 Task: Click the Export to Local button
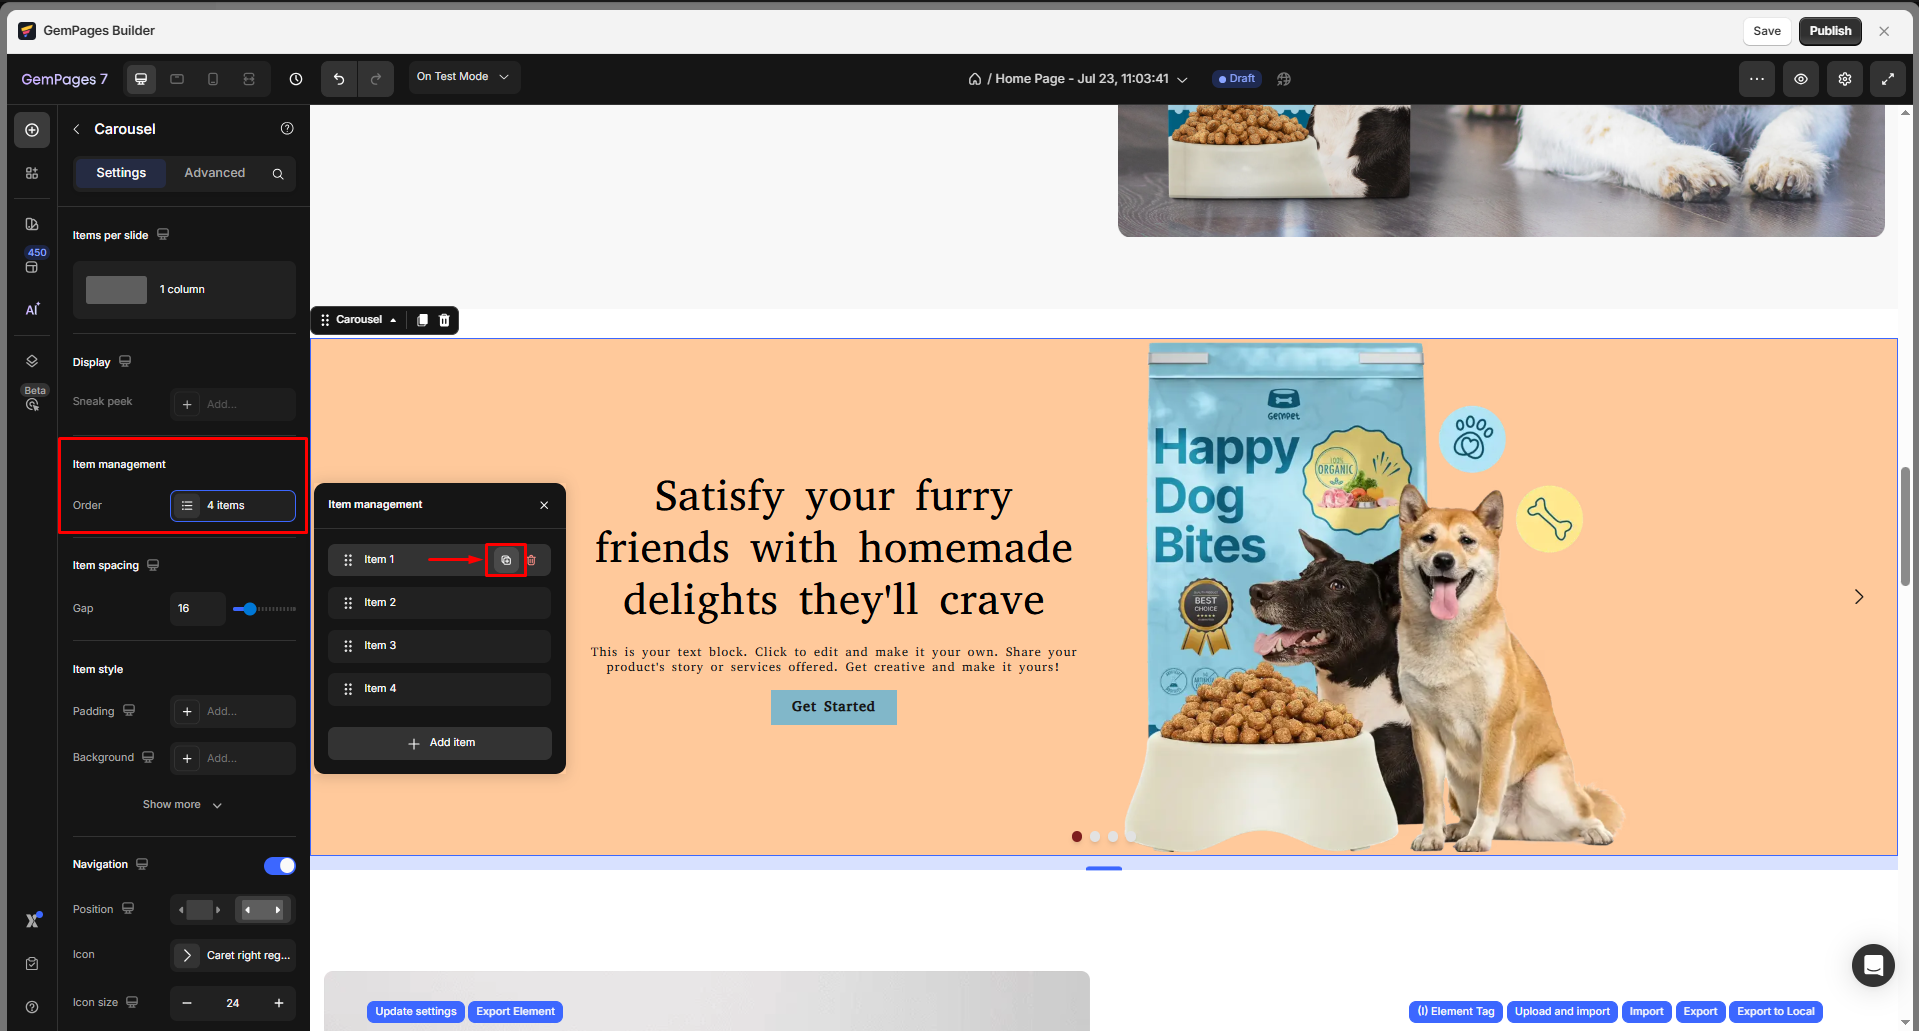point(1776,1012)
